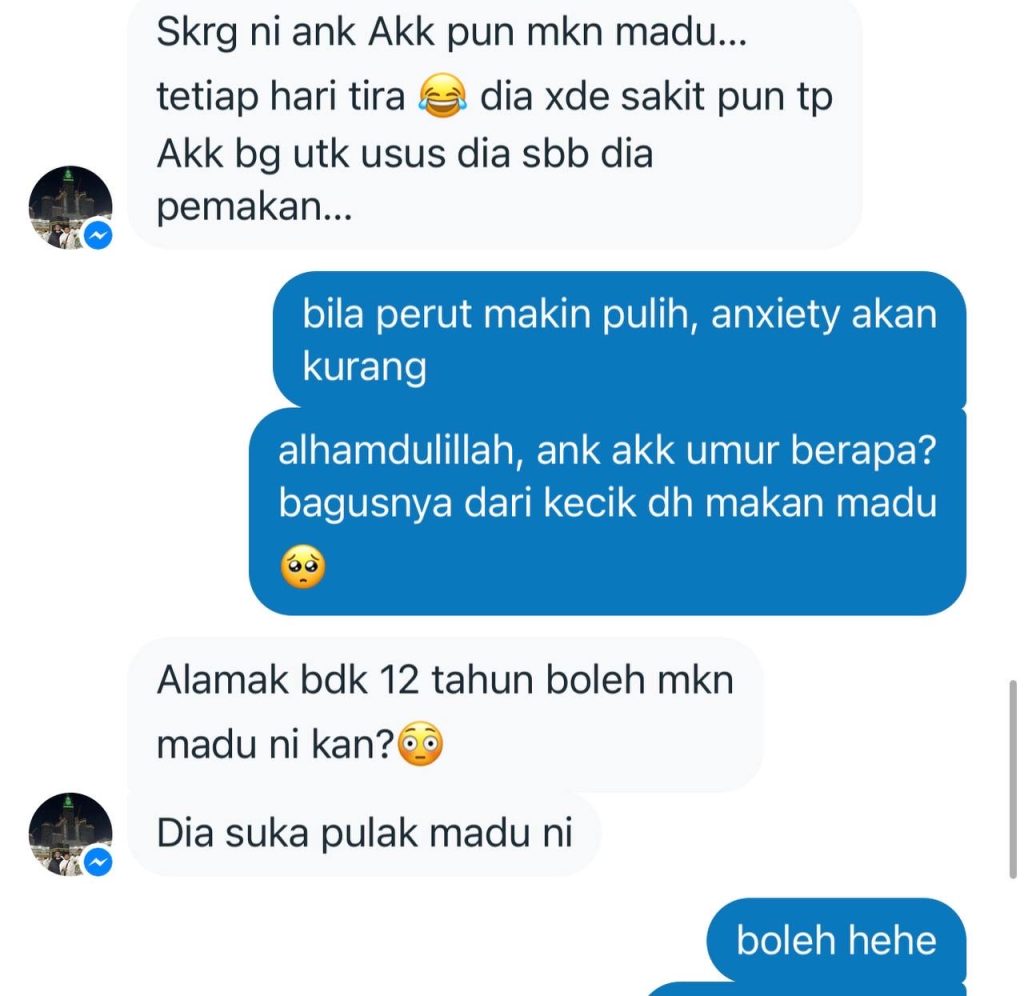Click Messenger badge on upper avatar
The height and width of the screenshot is (996, 1024).
coord(99,236)
